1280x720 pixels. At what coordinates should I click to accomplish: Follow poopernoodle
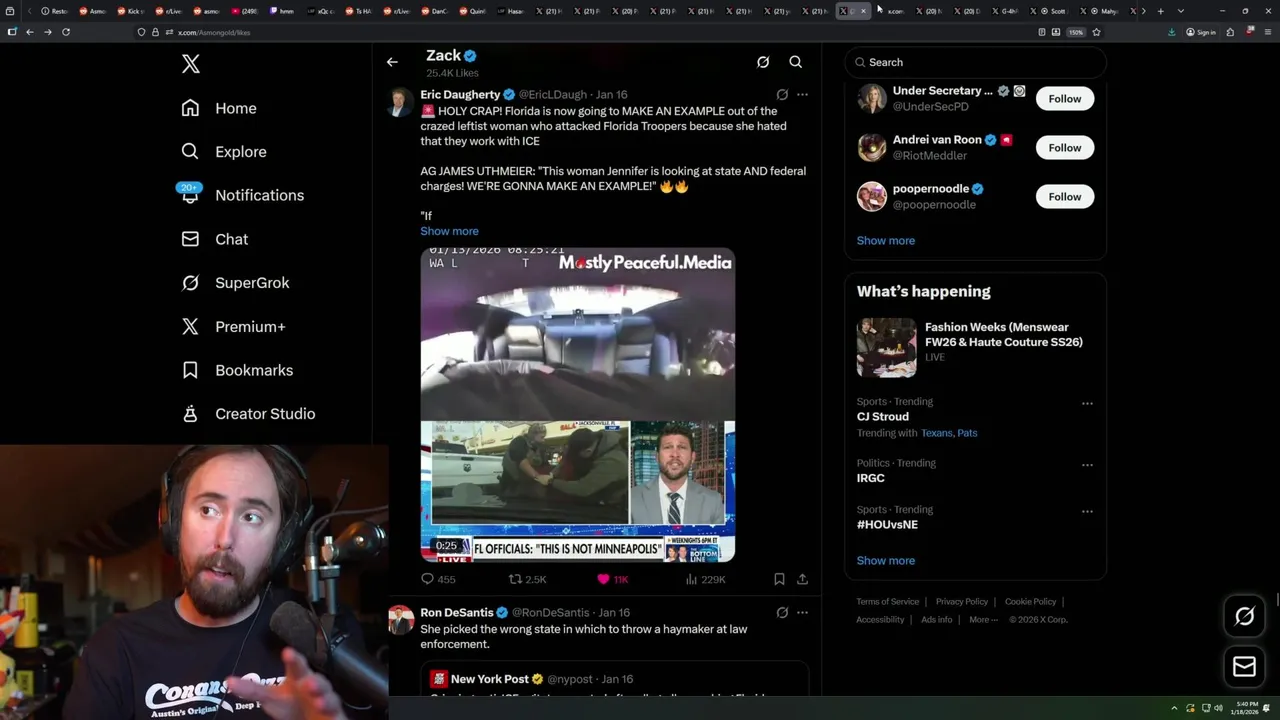[x=1064, y=197]
